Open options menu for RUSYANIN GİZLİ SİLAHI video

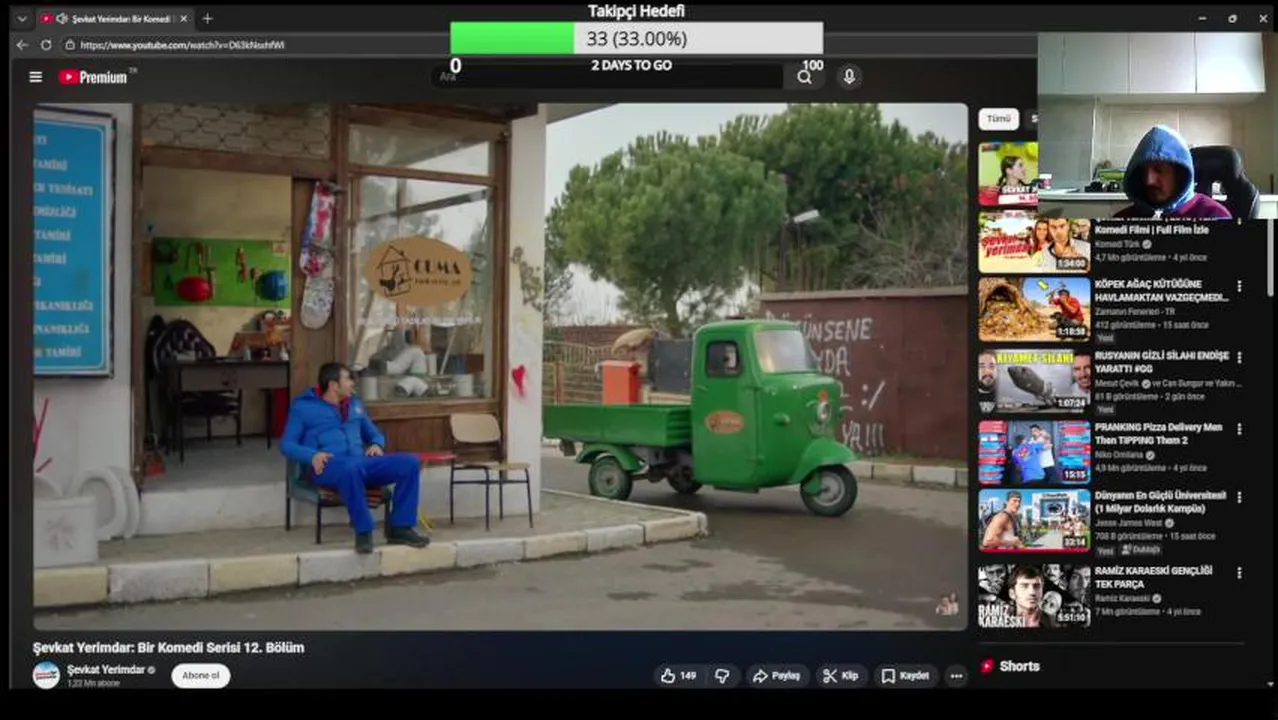point(1239,357)
